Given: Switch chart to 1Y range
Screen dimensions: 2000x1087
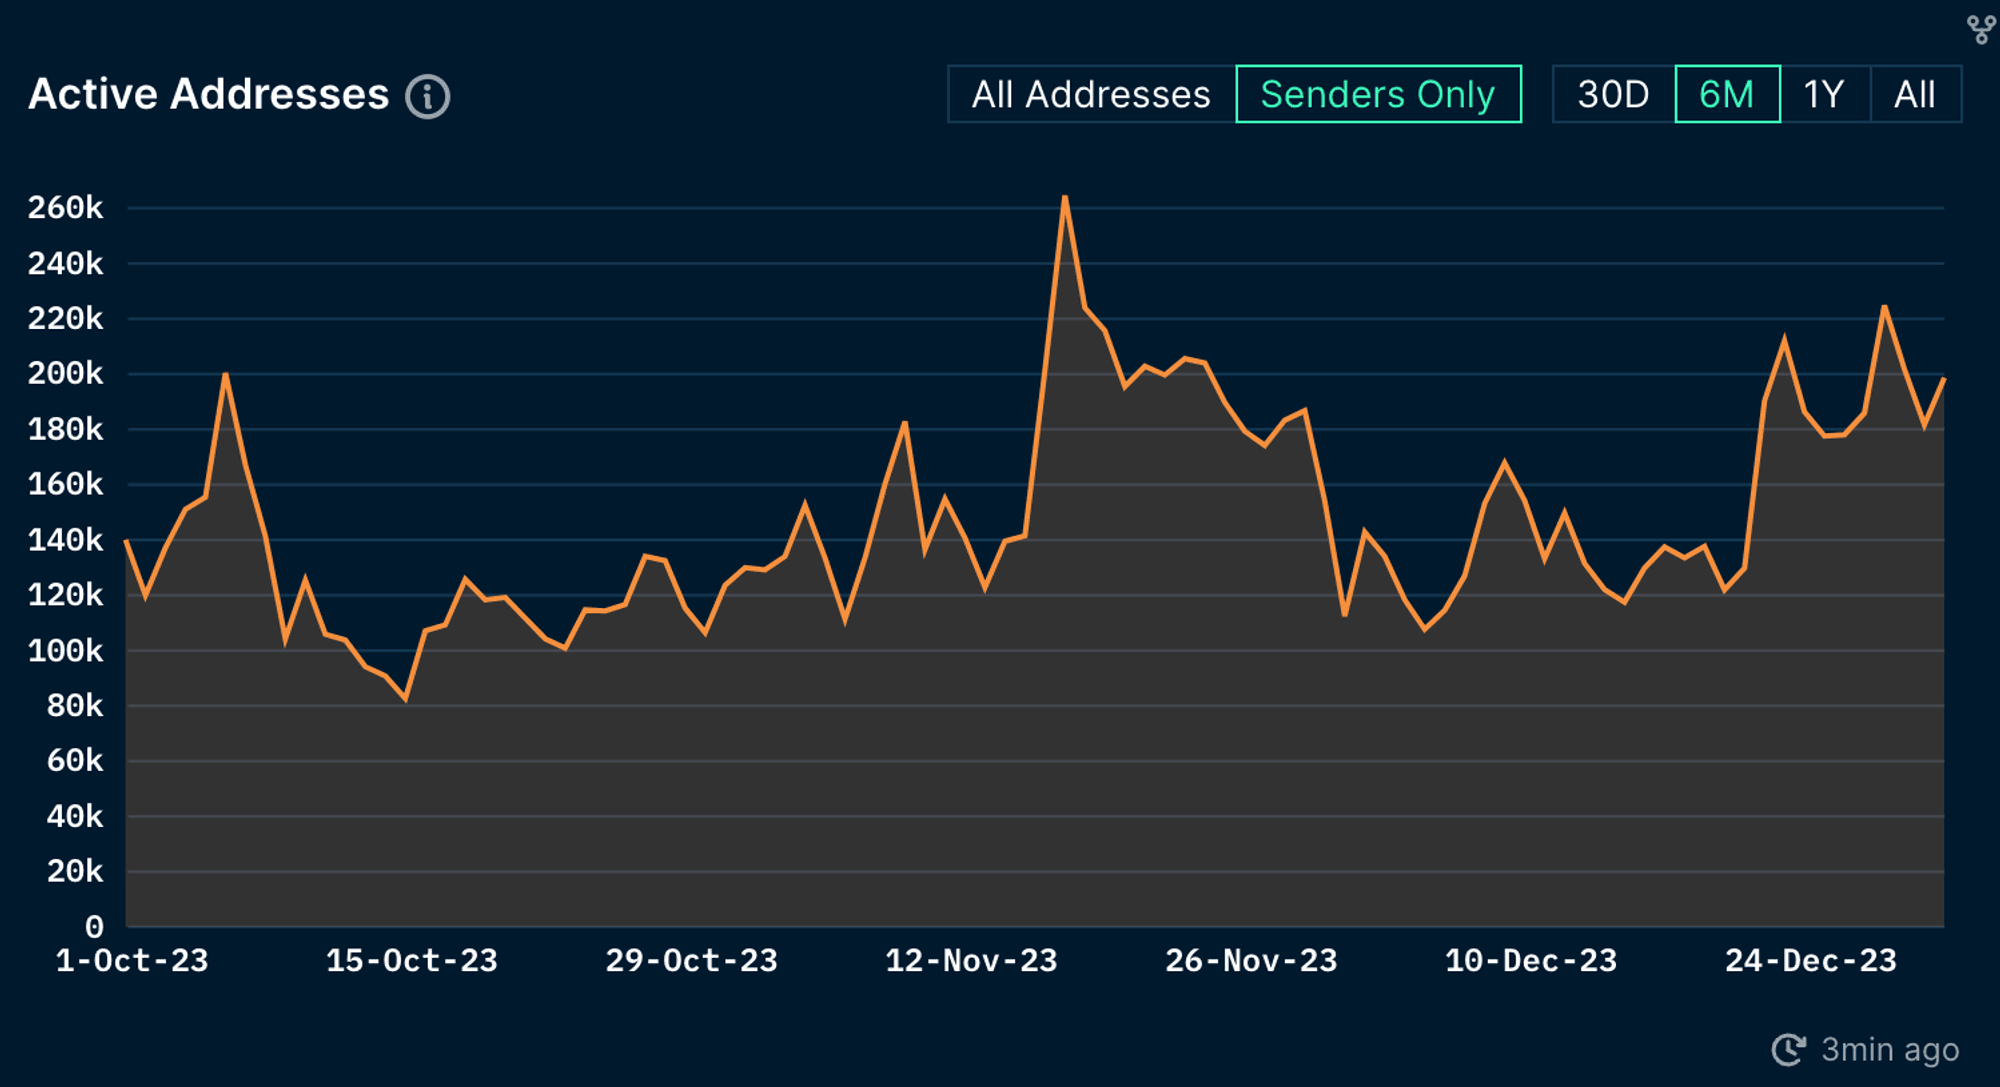Looking at the screenshot, I should [x=1824, y=95].
